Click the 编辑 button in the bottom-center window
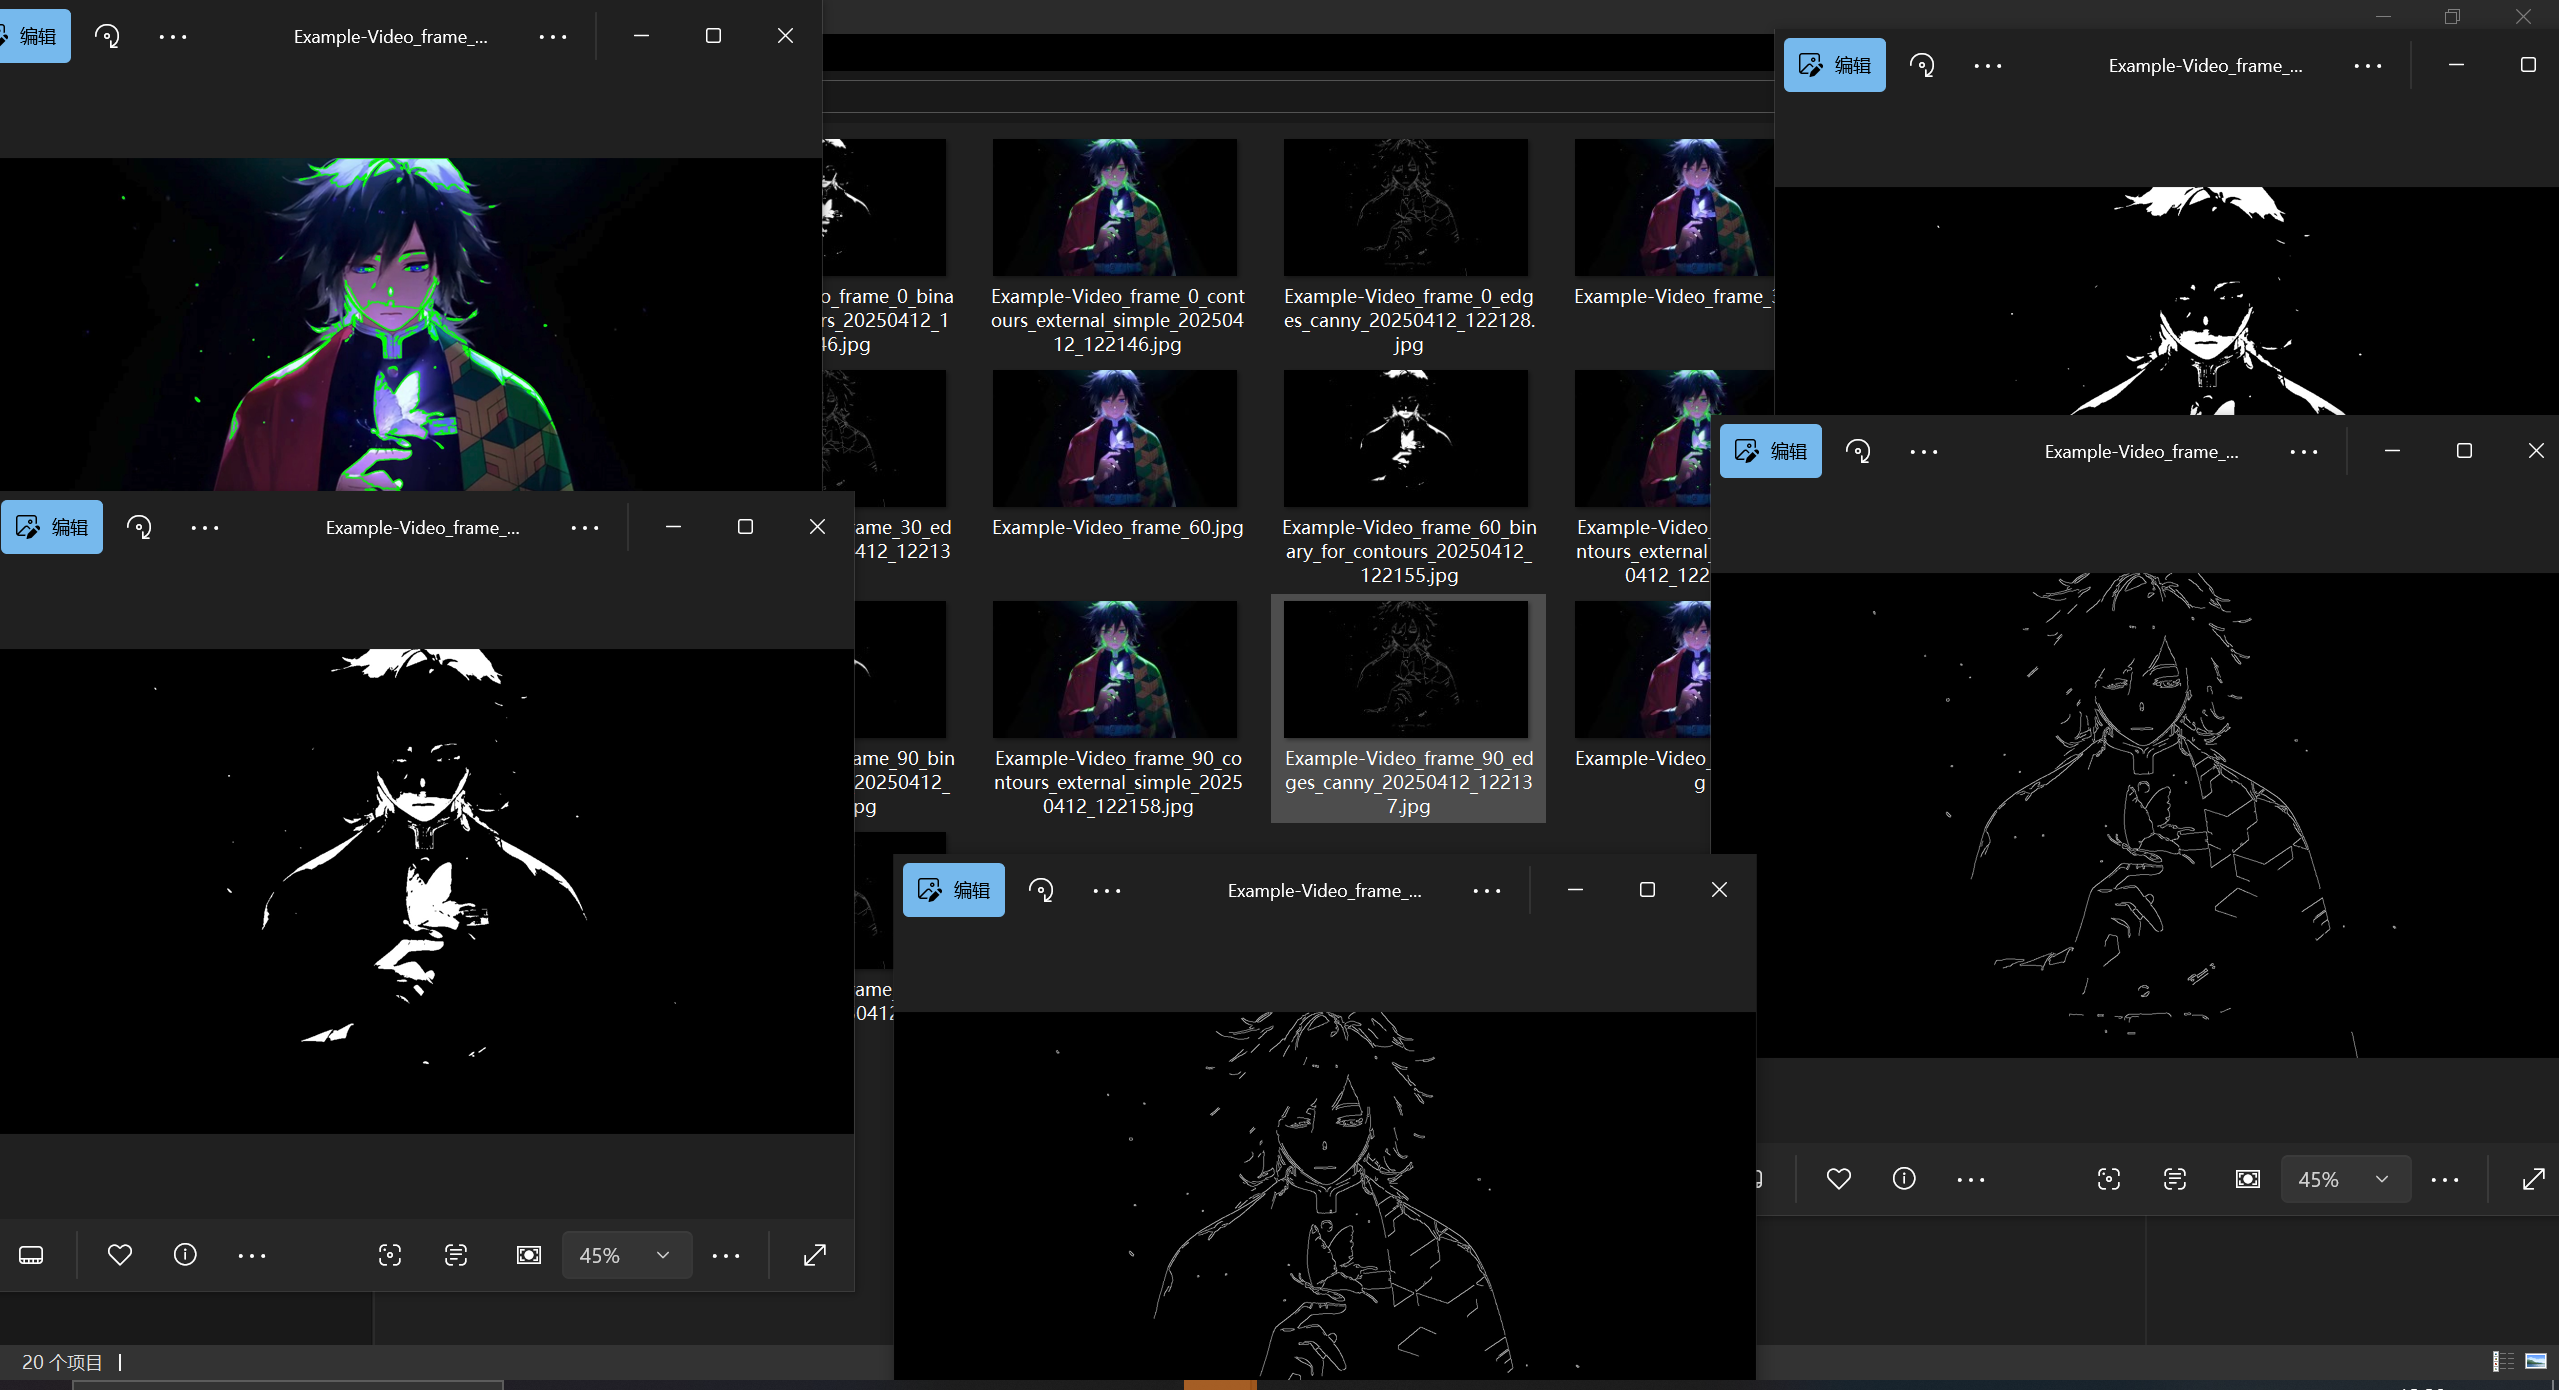2559x1390 pixels. tap(953, 890)
